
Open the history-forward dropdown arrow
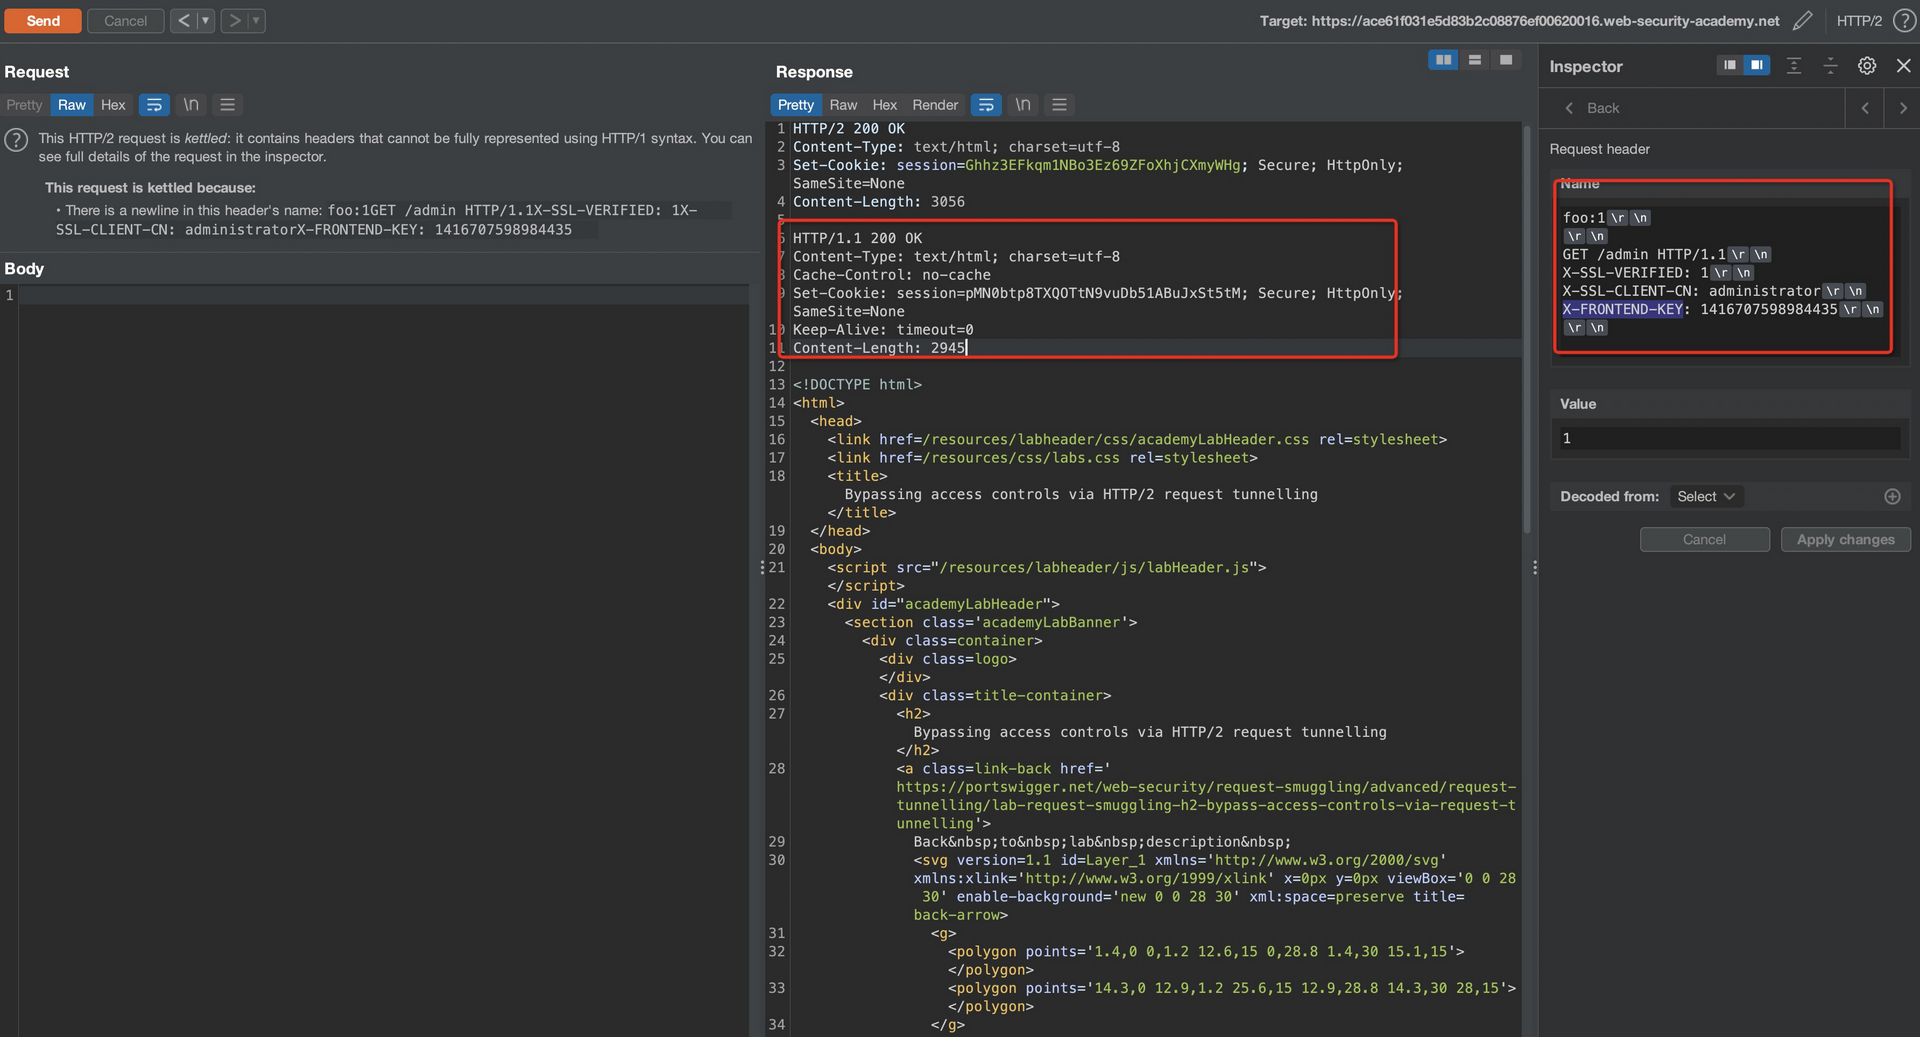[x=256, y=21]
